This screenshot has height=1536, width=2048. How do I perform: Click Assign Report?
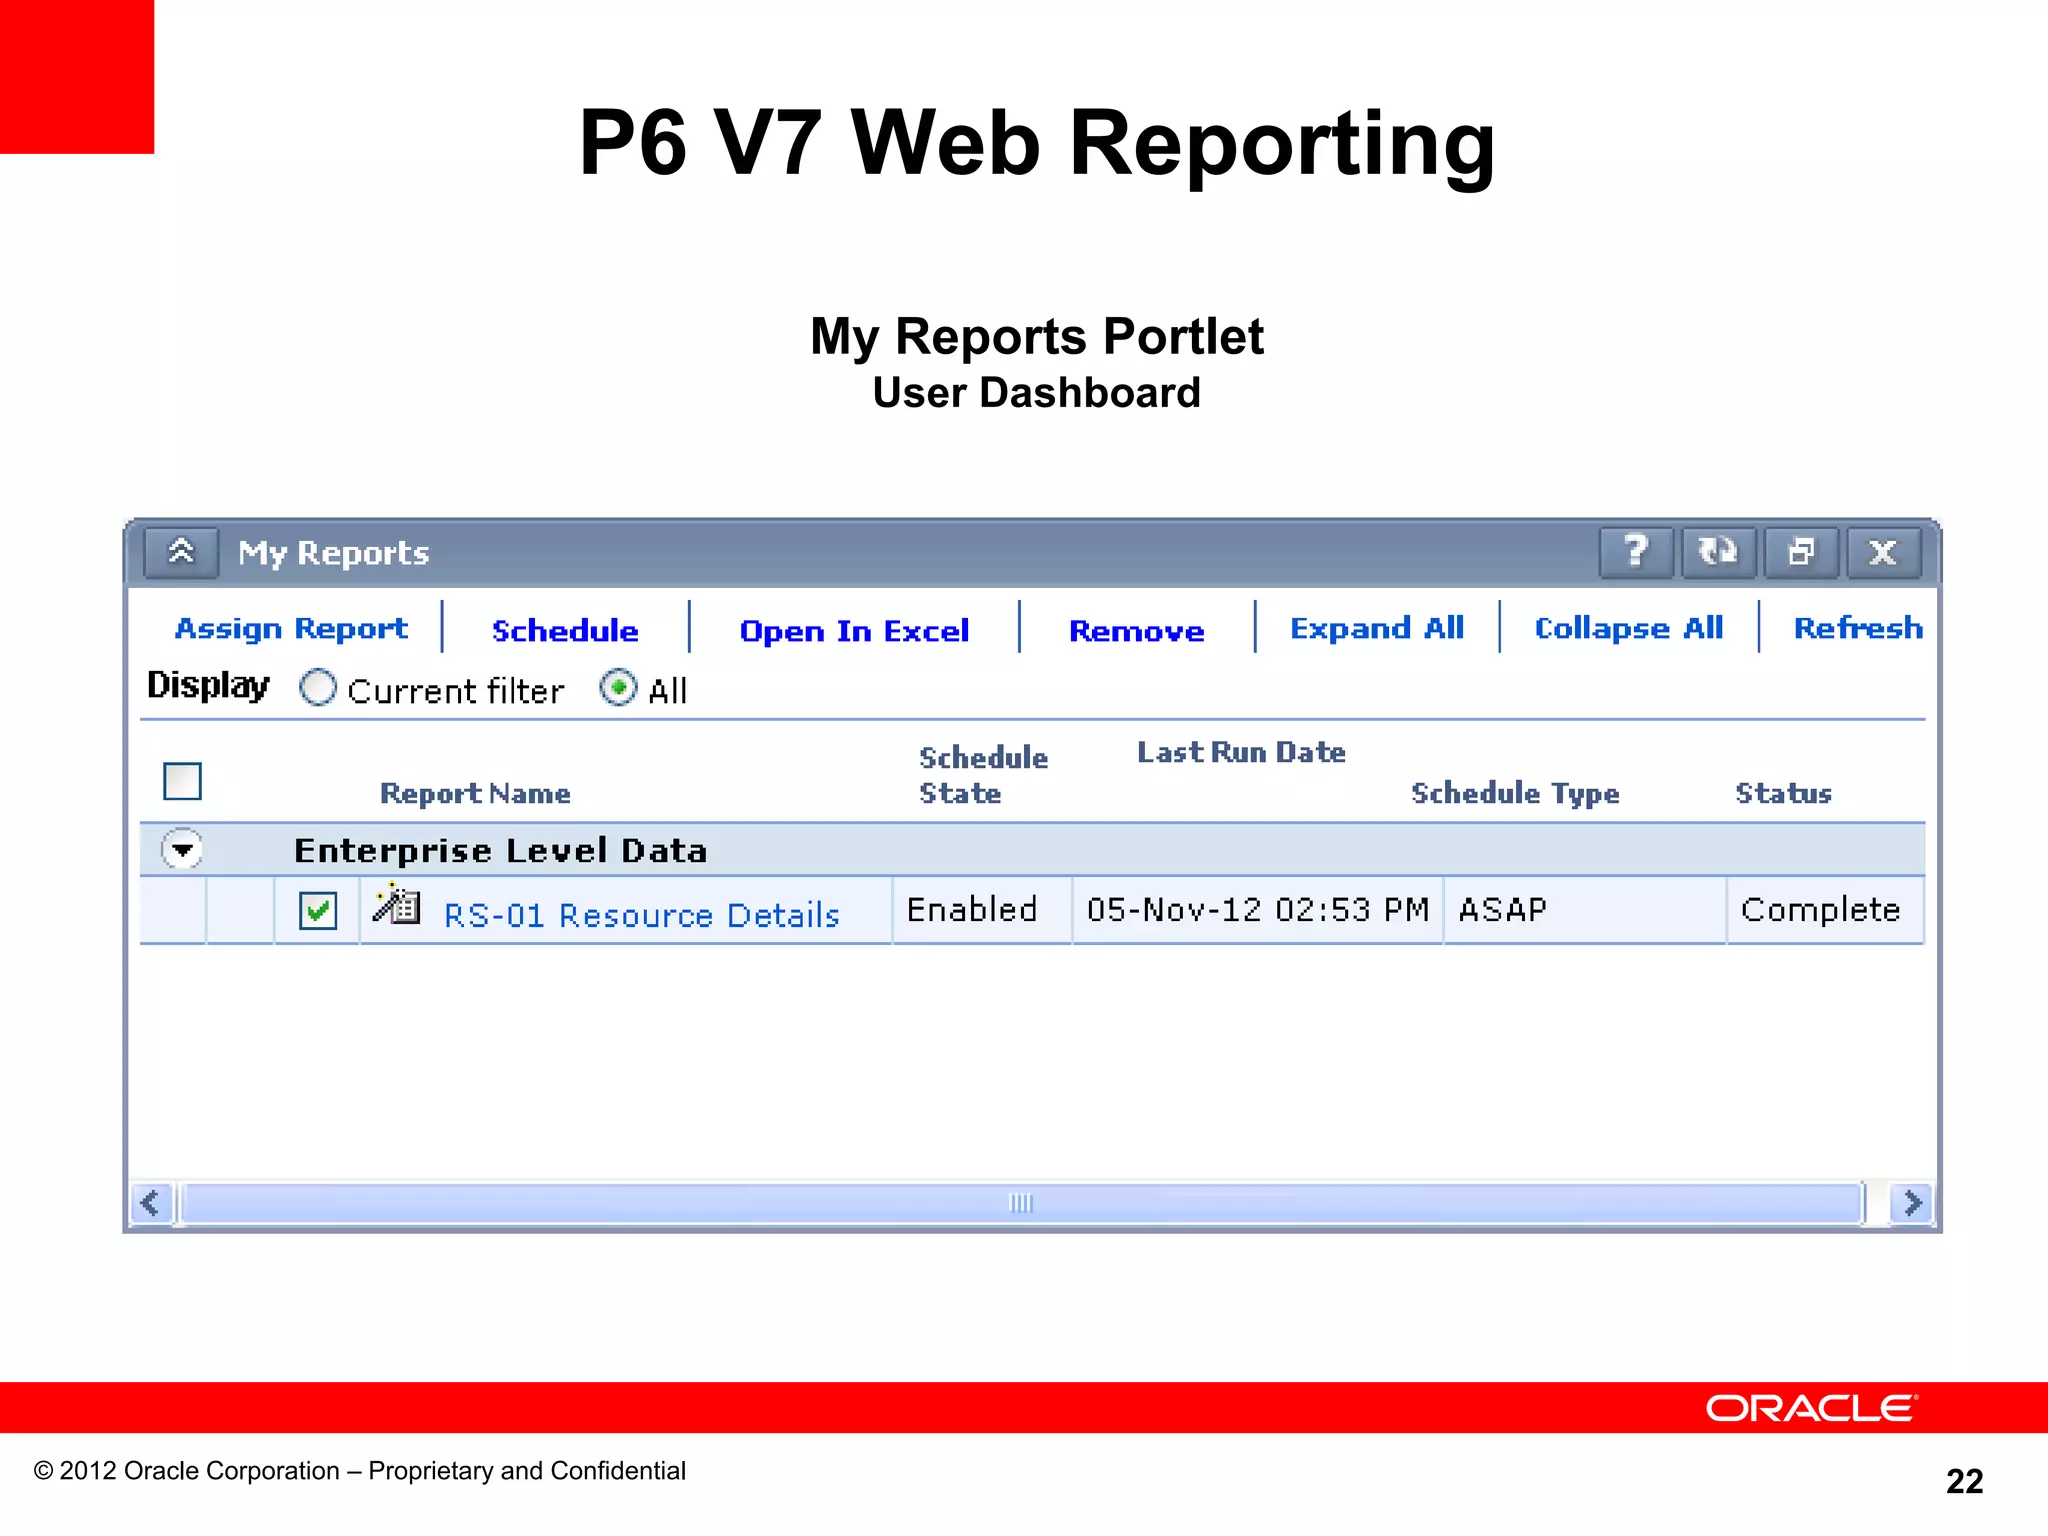coord(291,628)
